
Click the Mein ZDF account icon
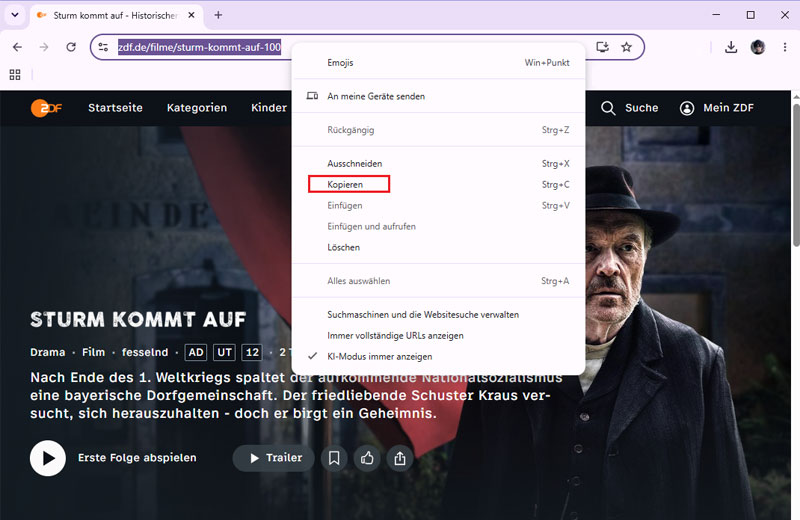687,108
